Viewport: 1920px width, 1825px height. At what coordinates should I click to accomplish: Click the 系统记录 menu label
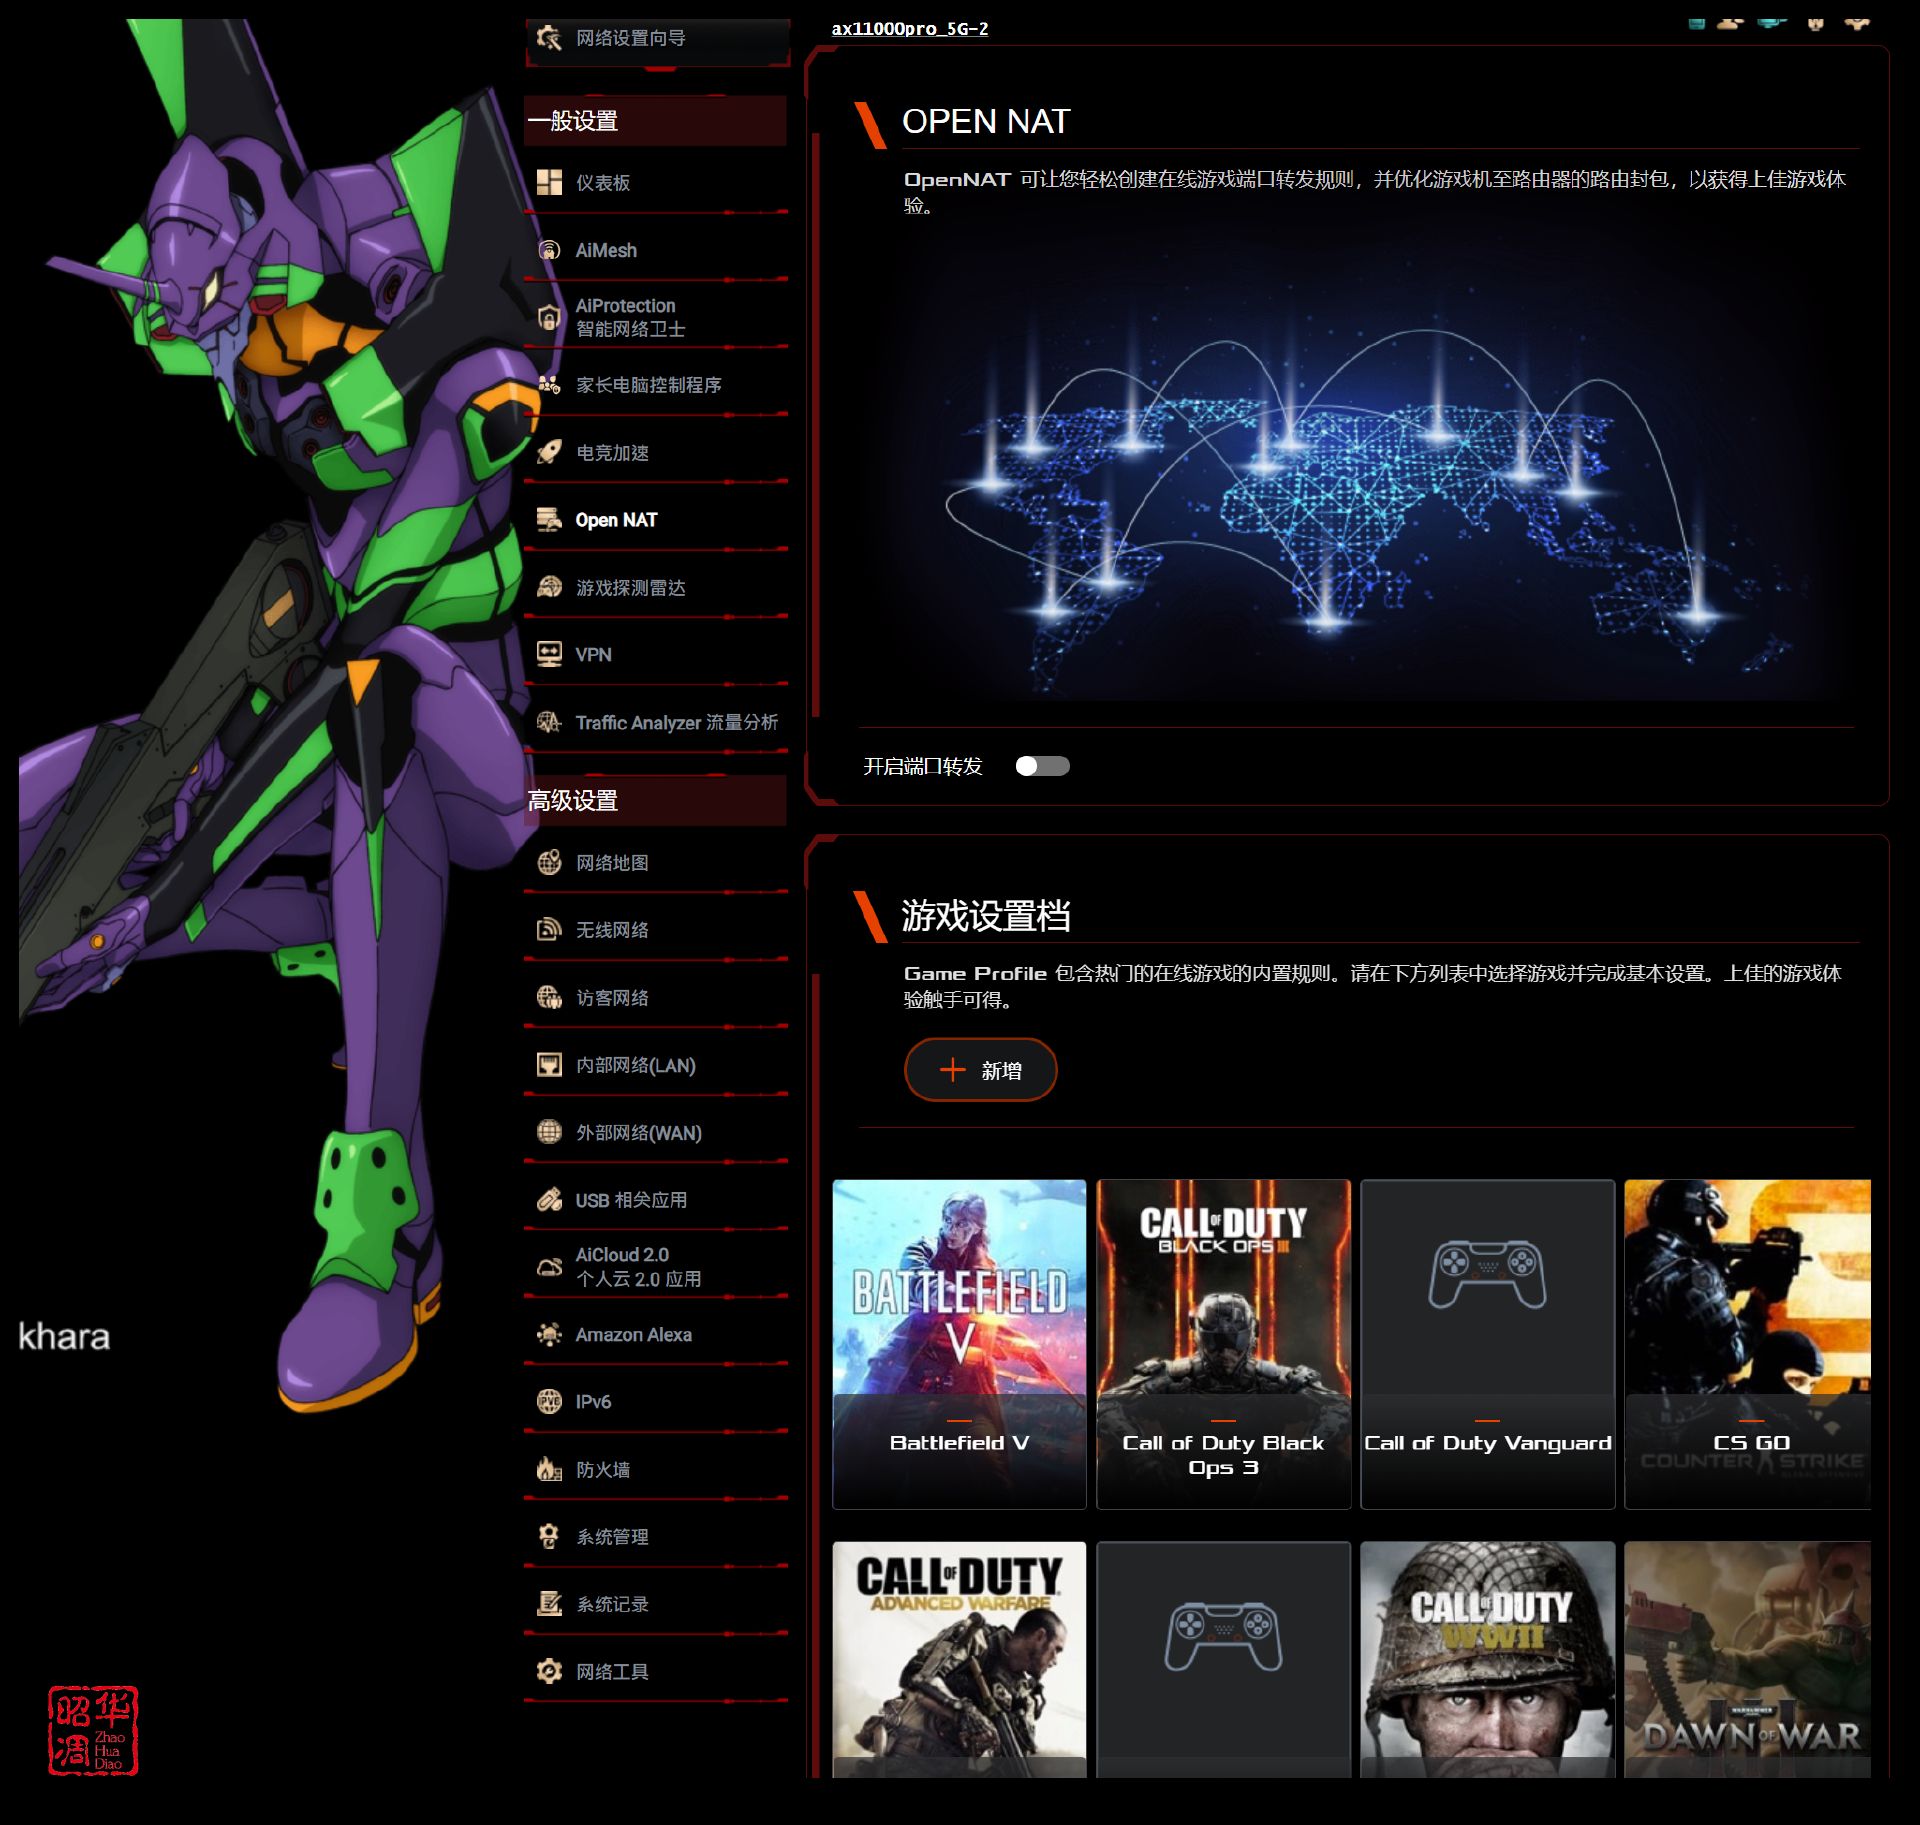click(x=612, y=1604)
